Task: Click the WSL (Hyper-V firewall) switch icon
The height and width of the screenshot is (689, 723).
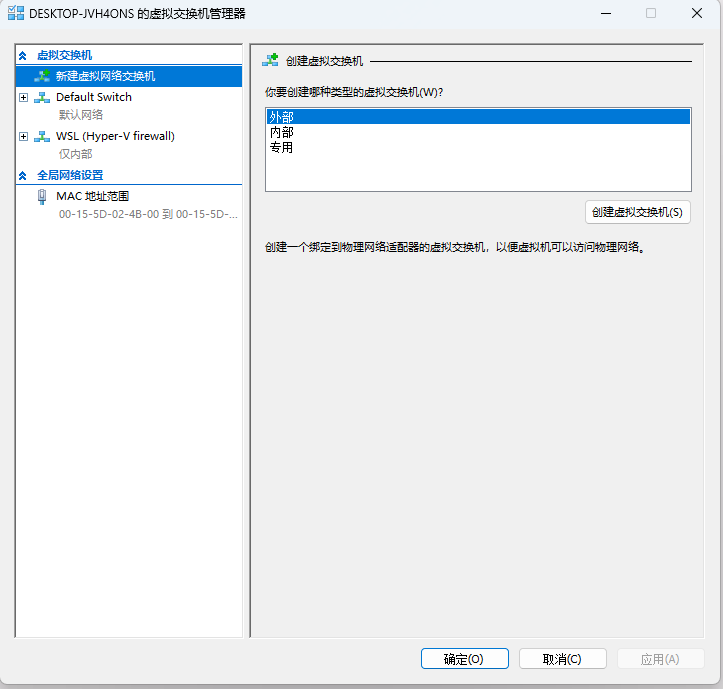Action: pos(42,137)
